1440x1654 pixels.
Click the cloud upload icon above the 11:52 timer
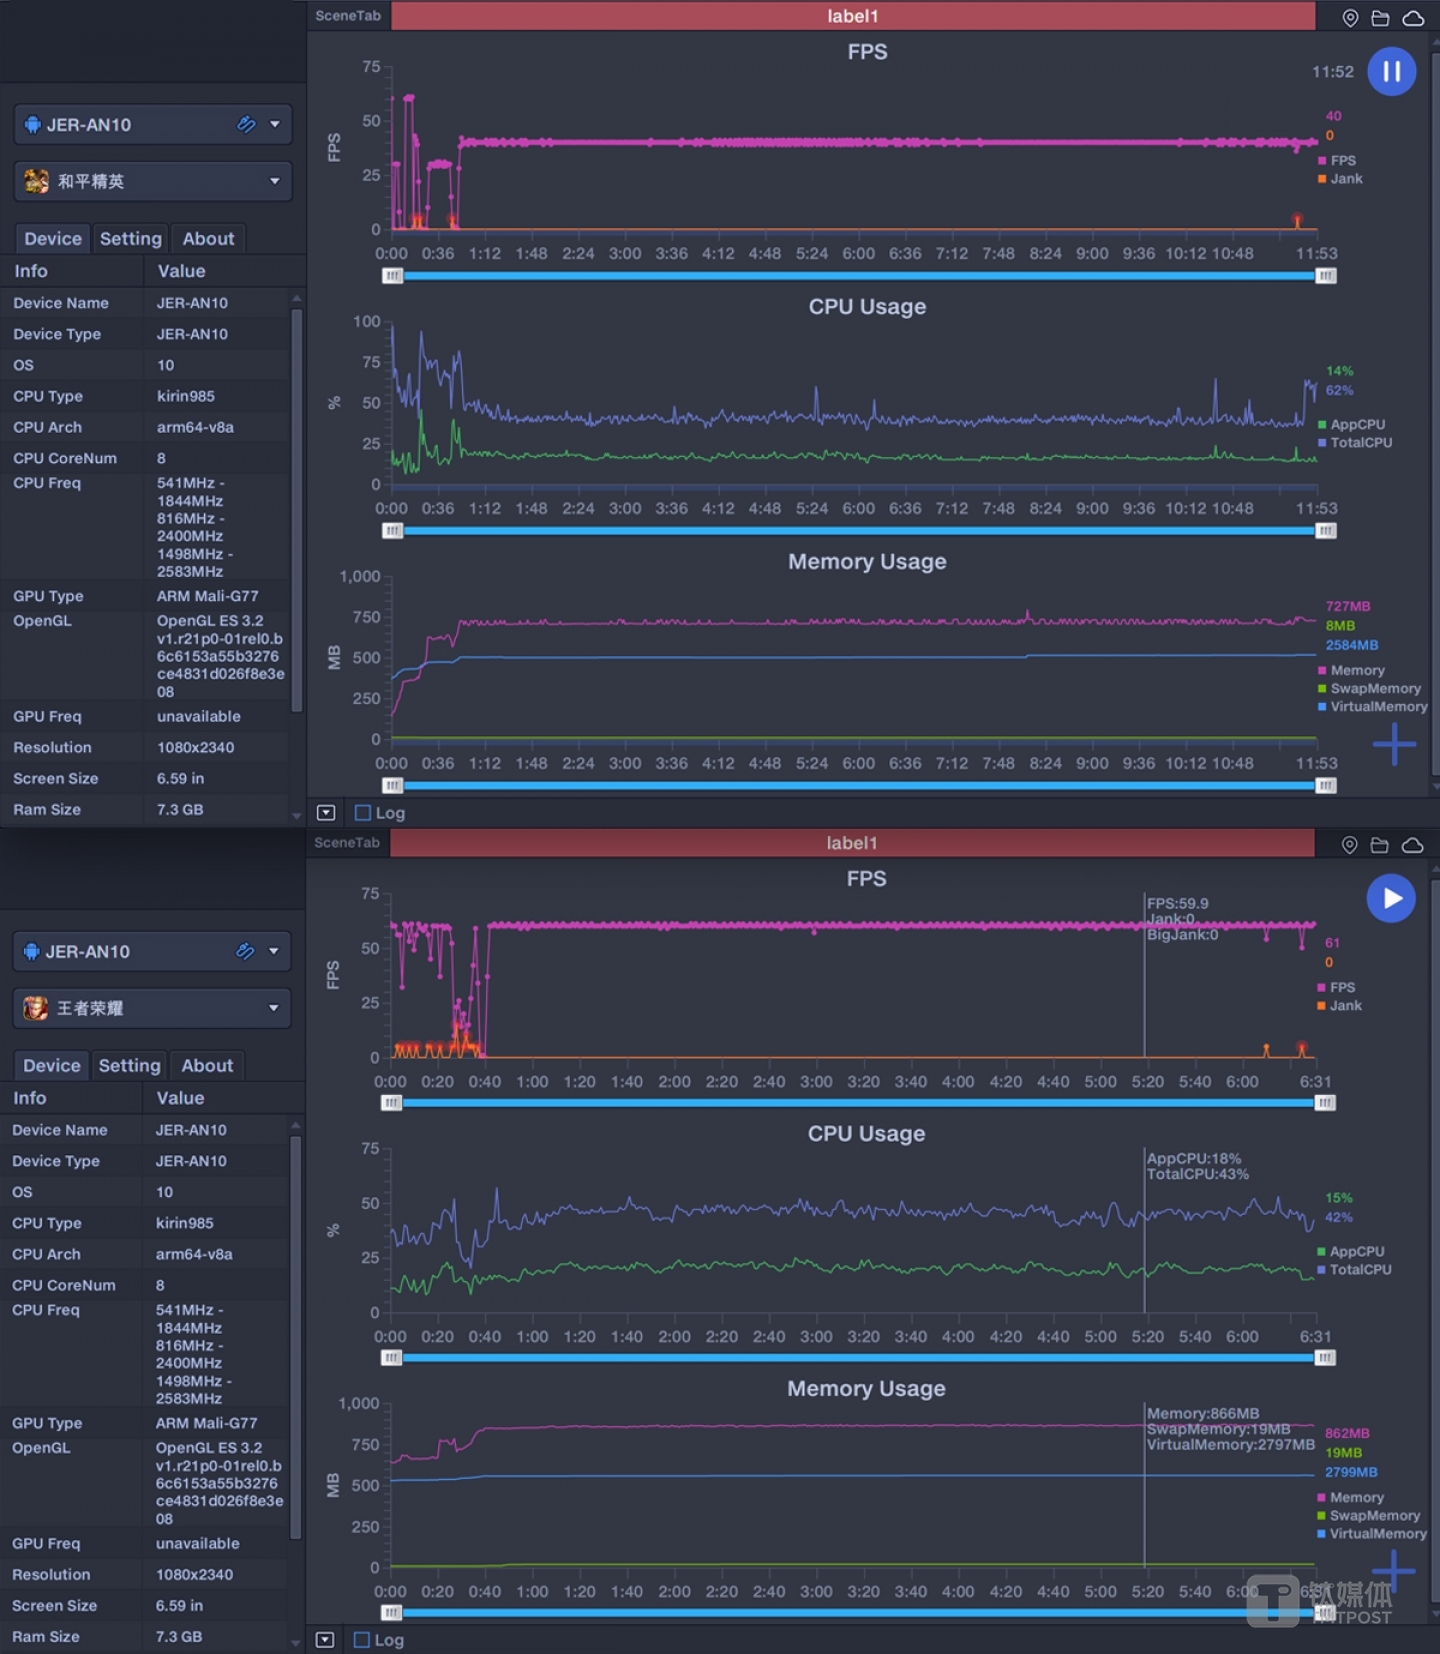(x=1413, y=18)
